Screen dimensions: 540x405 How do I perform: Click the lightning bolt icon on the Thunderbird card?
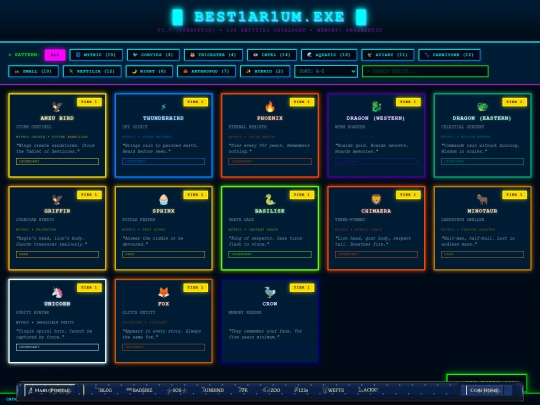tap(164, 106)
